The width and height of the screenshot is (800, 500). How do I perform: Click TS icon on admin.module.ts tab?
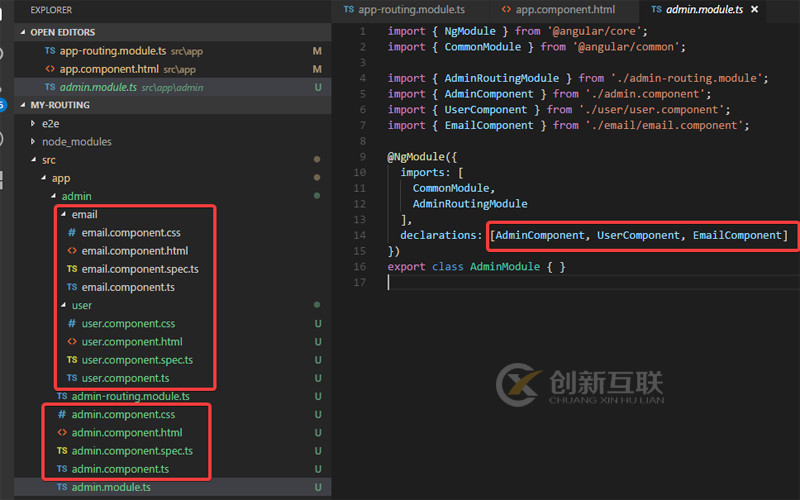tap(656, 9)
